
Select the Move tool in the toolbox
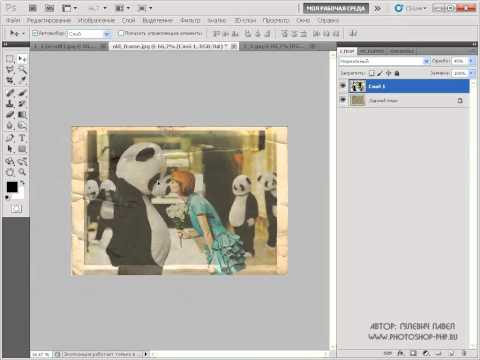(22, 59)
